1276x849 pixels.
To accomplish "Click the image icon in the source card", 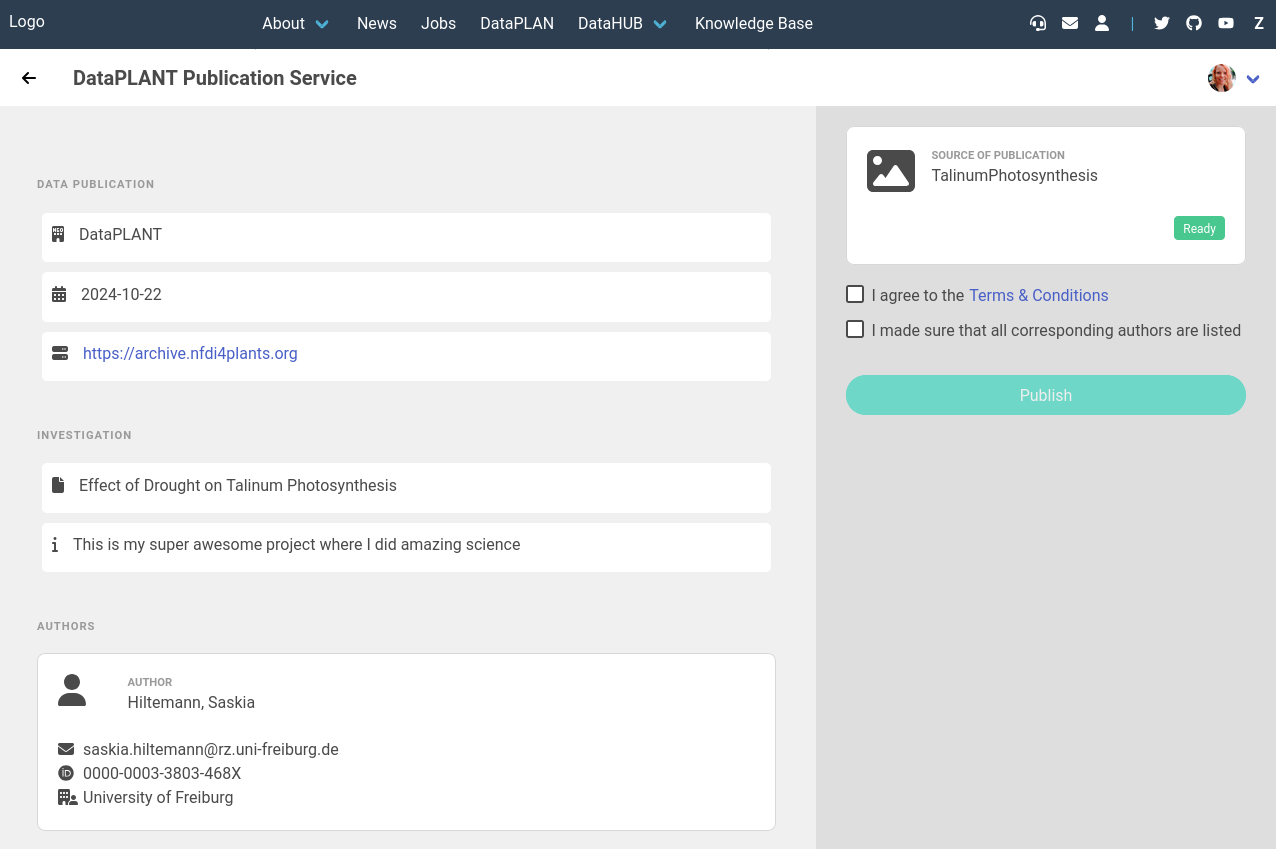I will (x=891, y=171).
